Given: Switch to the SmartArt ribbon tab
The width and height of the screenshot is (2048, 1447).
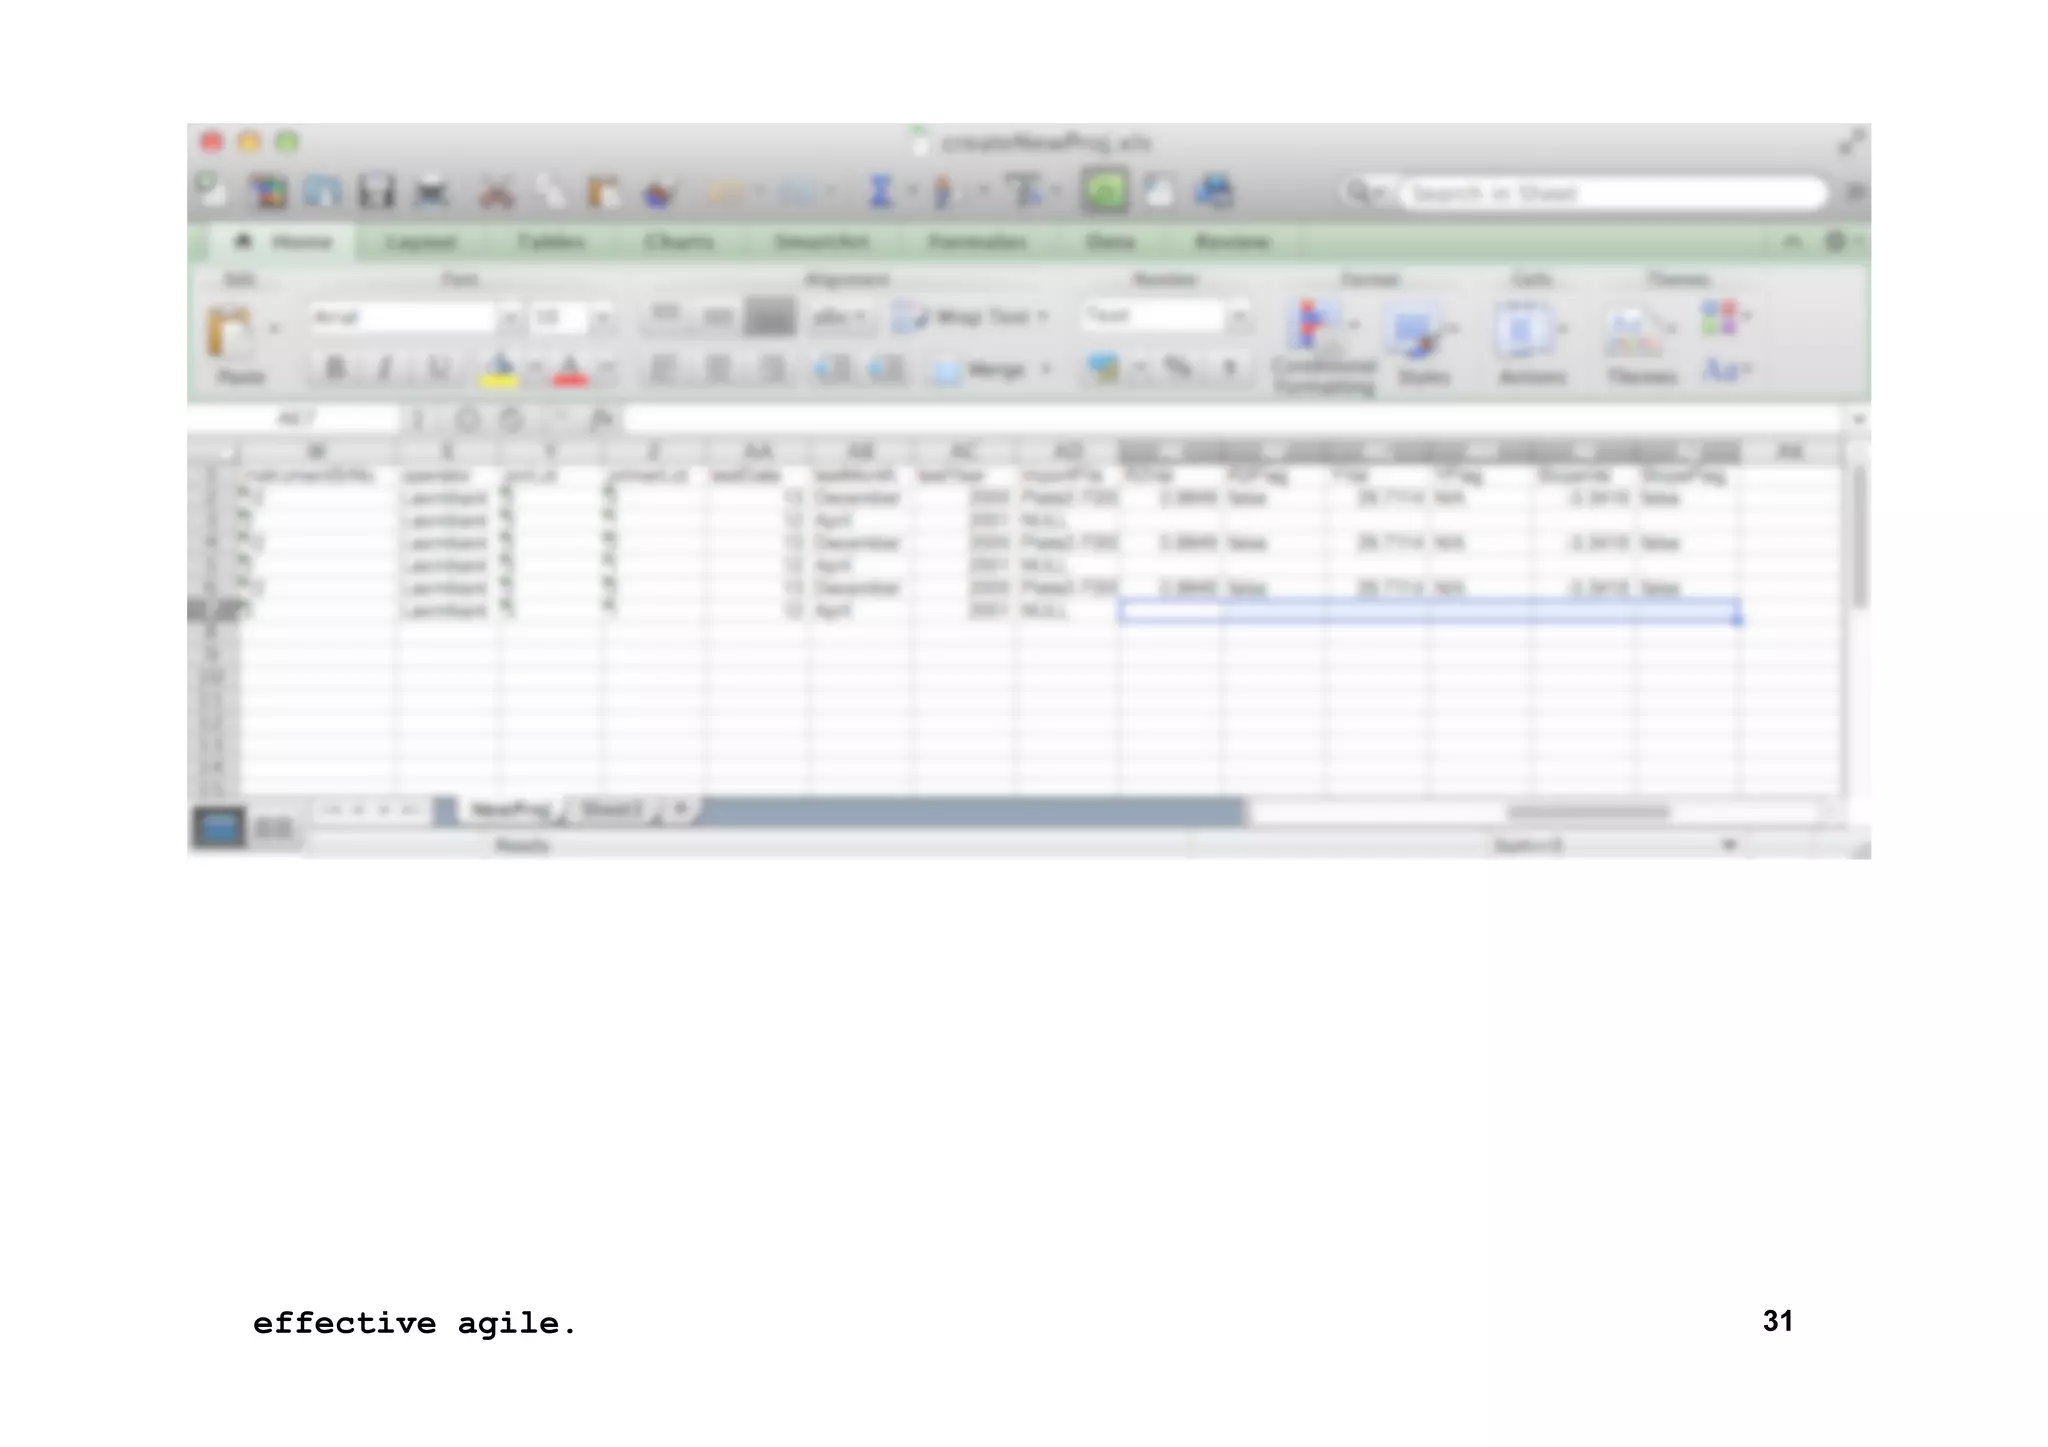Looking at the screenshot, I should [x=821, y=242].
